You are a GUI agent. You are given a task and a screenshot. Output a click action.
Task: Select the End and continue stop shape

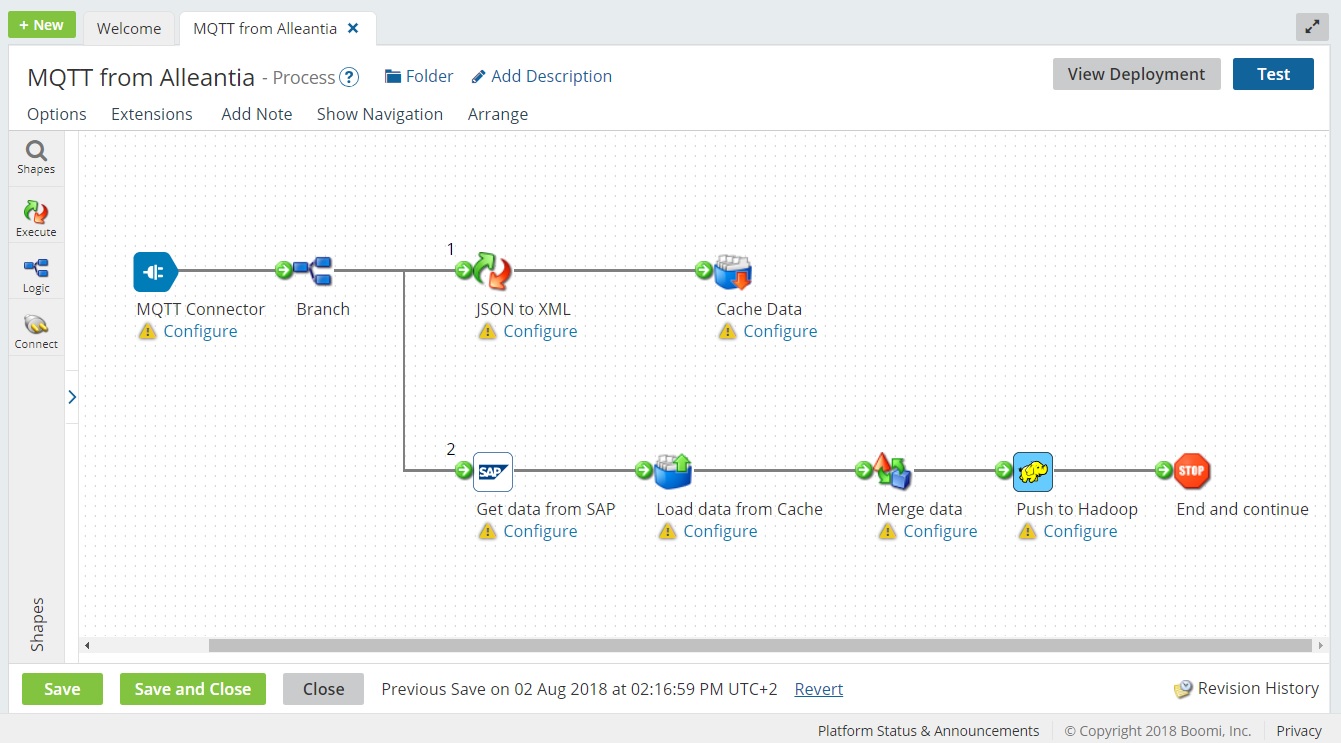pos(1192,470)
